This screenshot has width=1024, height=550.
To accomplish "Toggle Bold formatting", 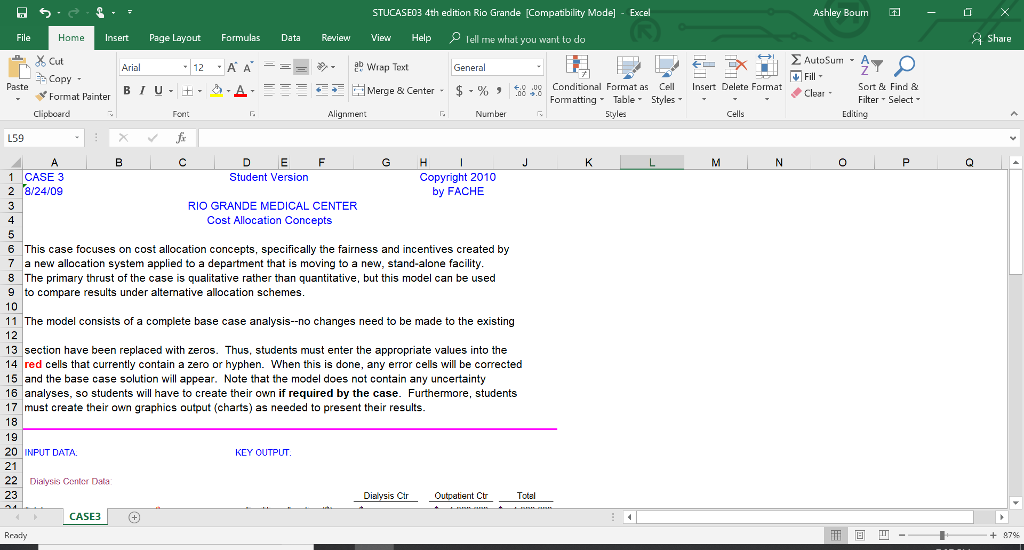I will (127, 91).
